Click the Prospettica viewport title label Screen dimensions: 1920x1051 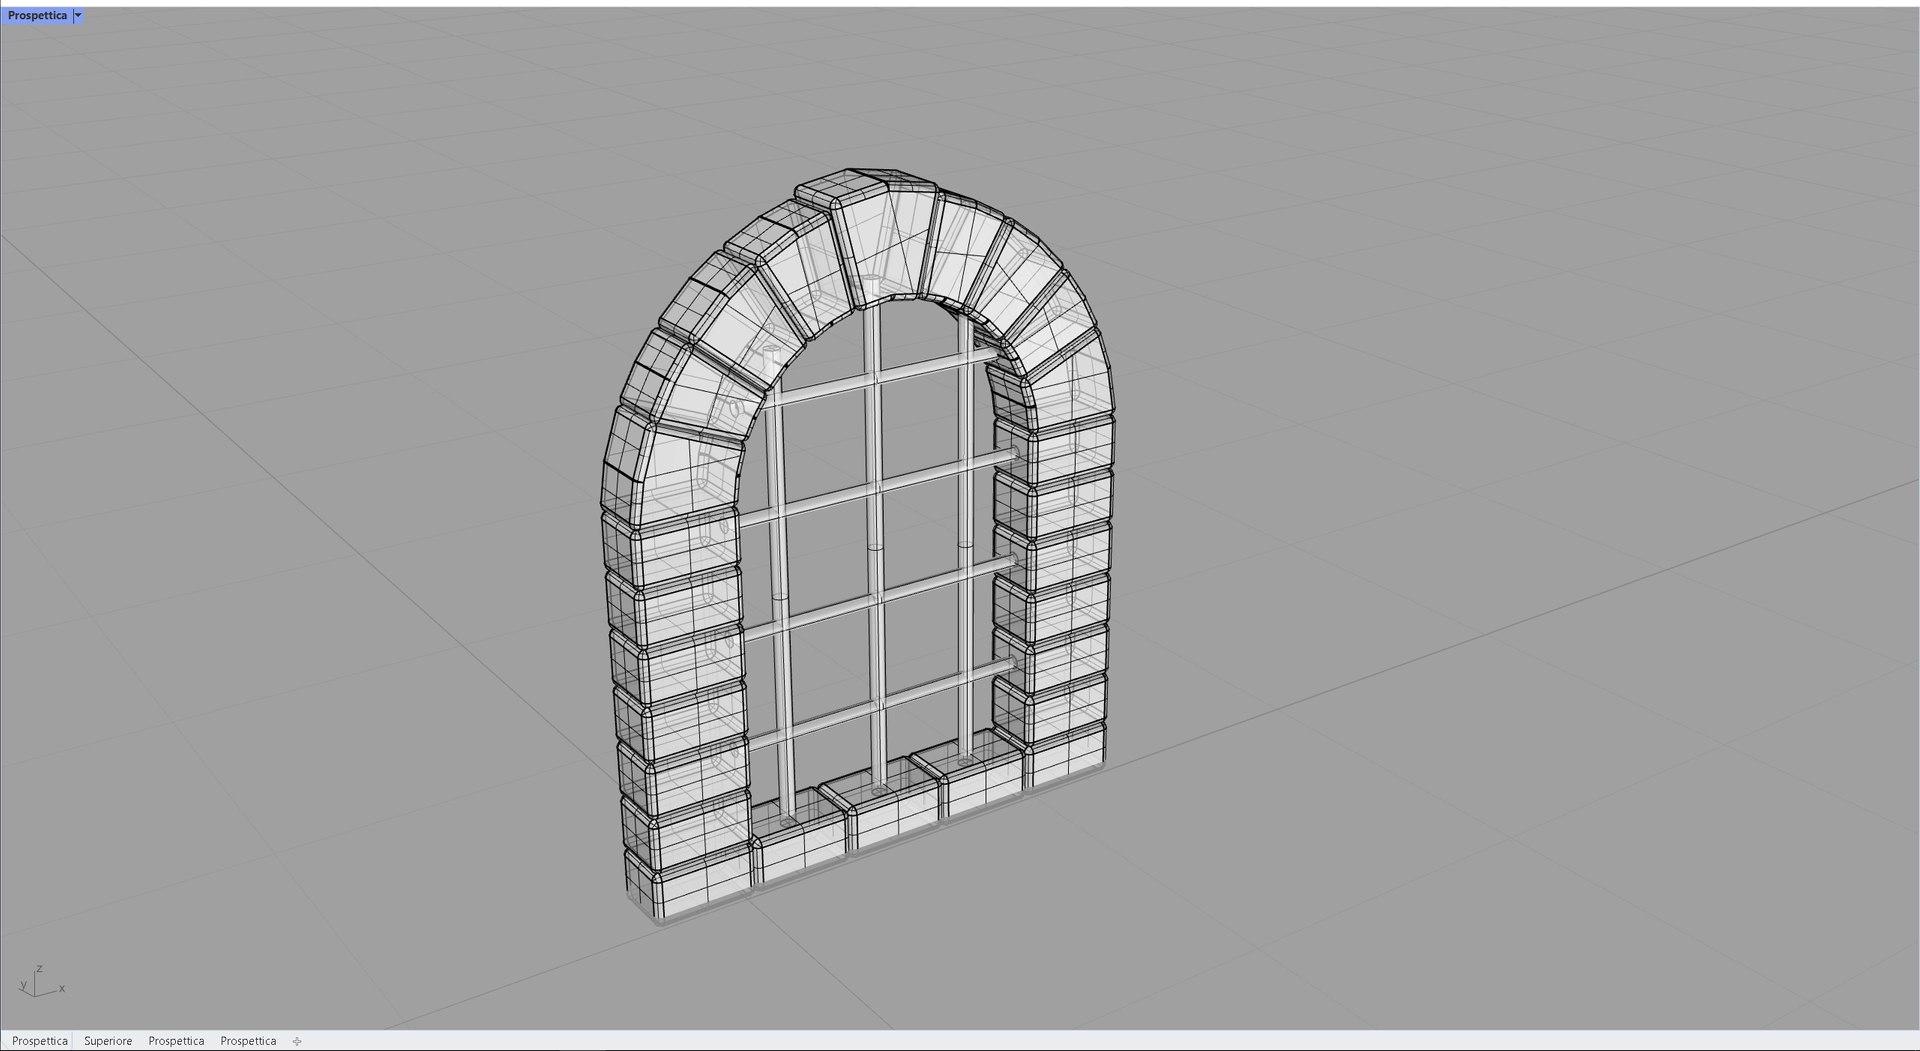coord(37,16)
